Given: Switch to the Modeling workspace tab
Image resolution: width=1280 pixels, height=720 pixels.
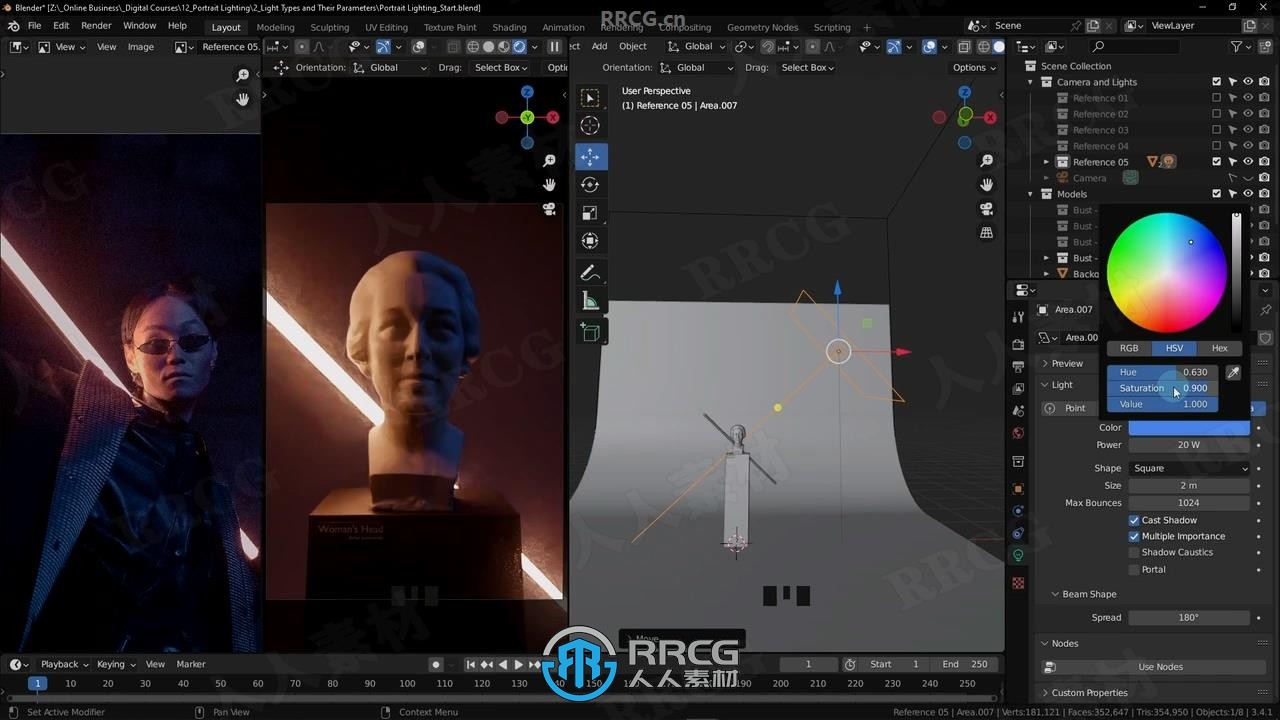Looking at the screenshot, I should [275, 27].
